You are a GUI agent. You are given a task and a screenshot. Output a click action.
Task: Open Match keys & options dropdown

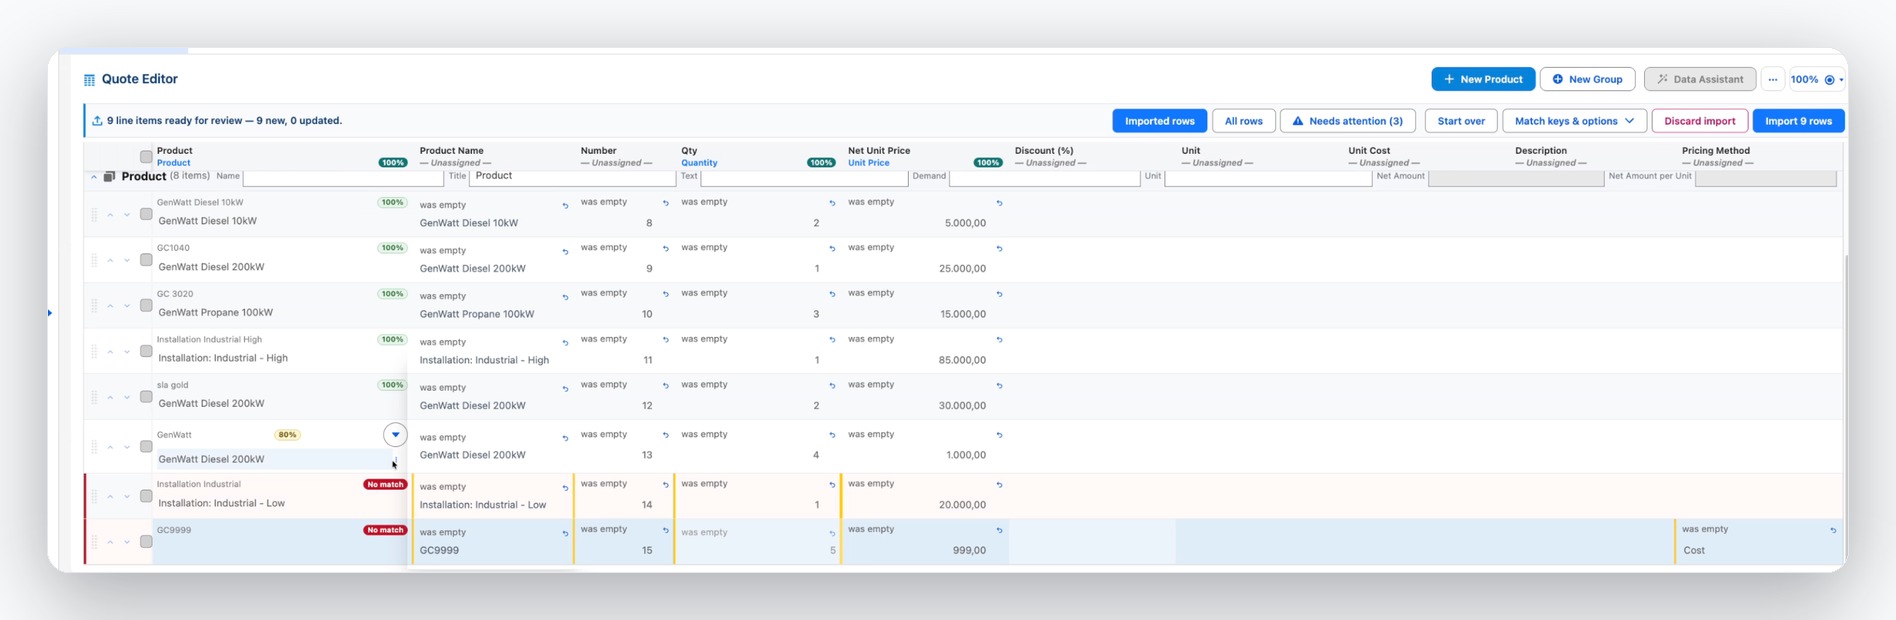pos(1574,121)
